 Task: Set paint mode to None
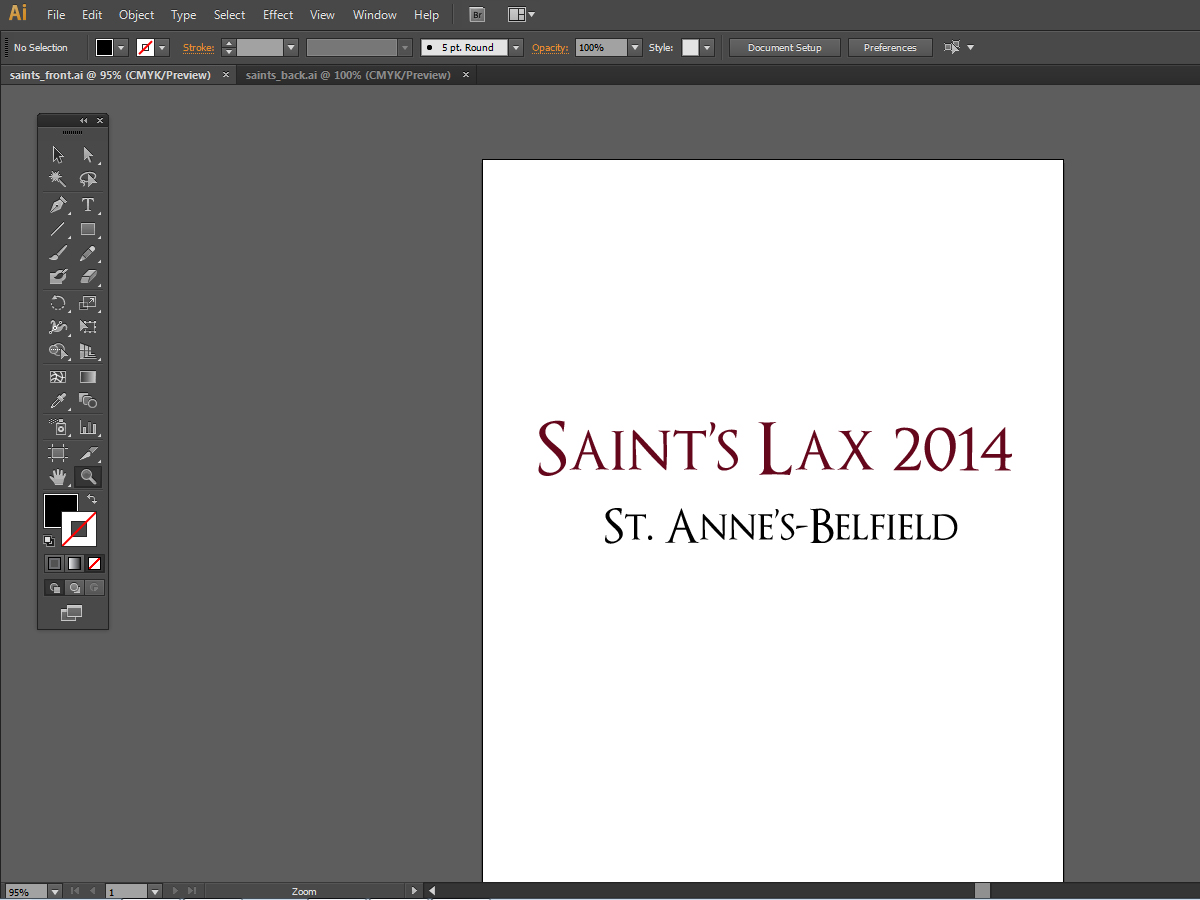point(95,563)
